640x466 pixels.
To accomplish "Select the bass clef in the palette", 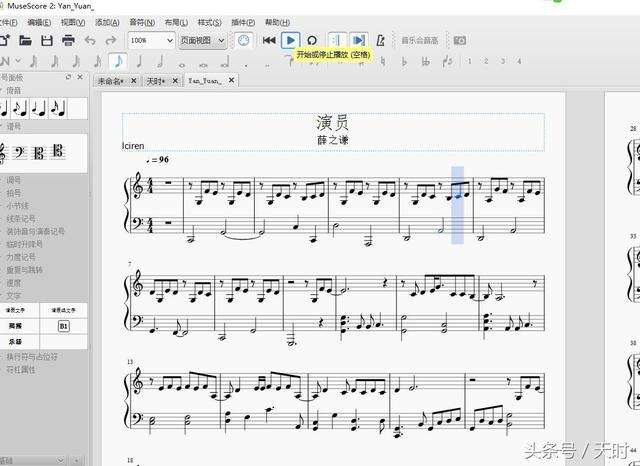I will click(20, 153).
